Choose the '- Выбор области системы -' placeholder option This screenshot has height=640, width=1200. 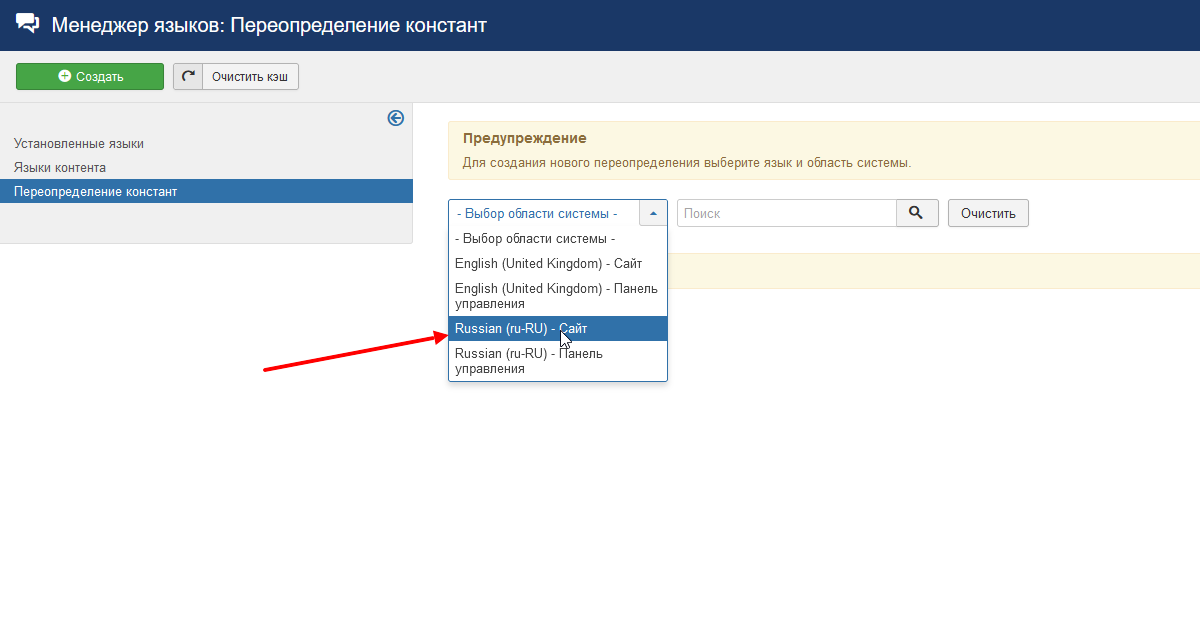point(535,239)
